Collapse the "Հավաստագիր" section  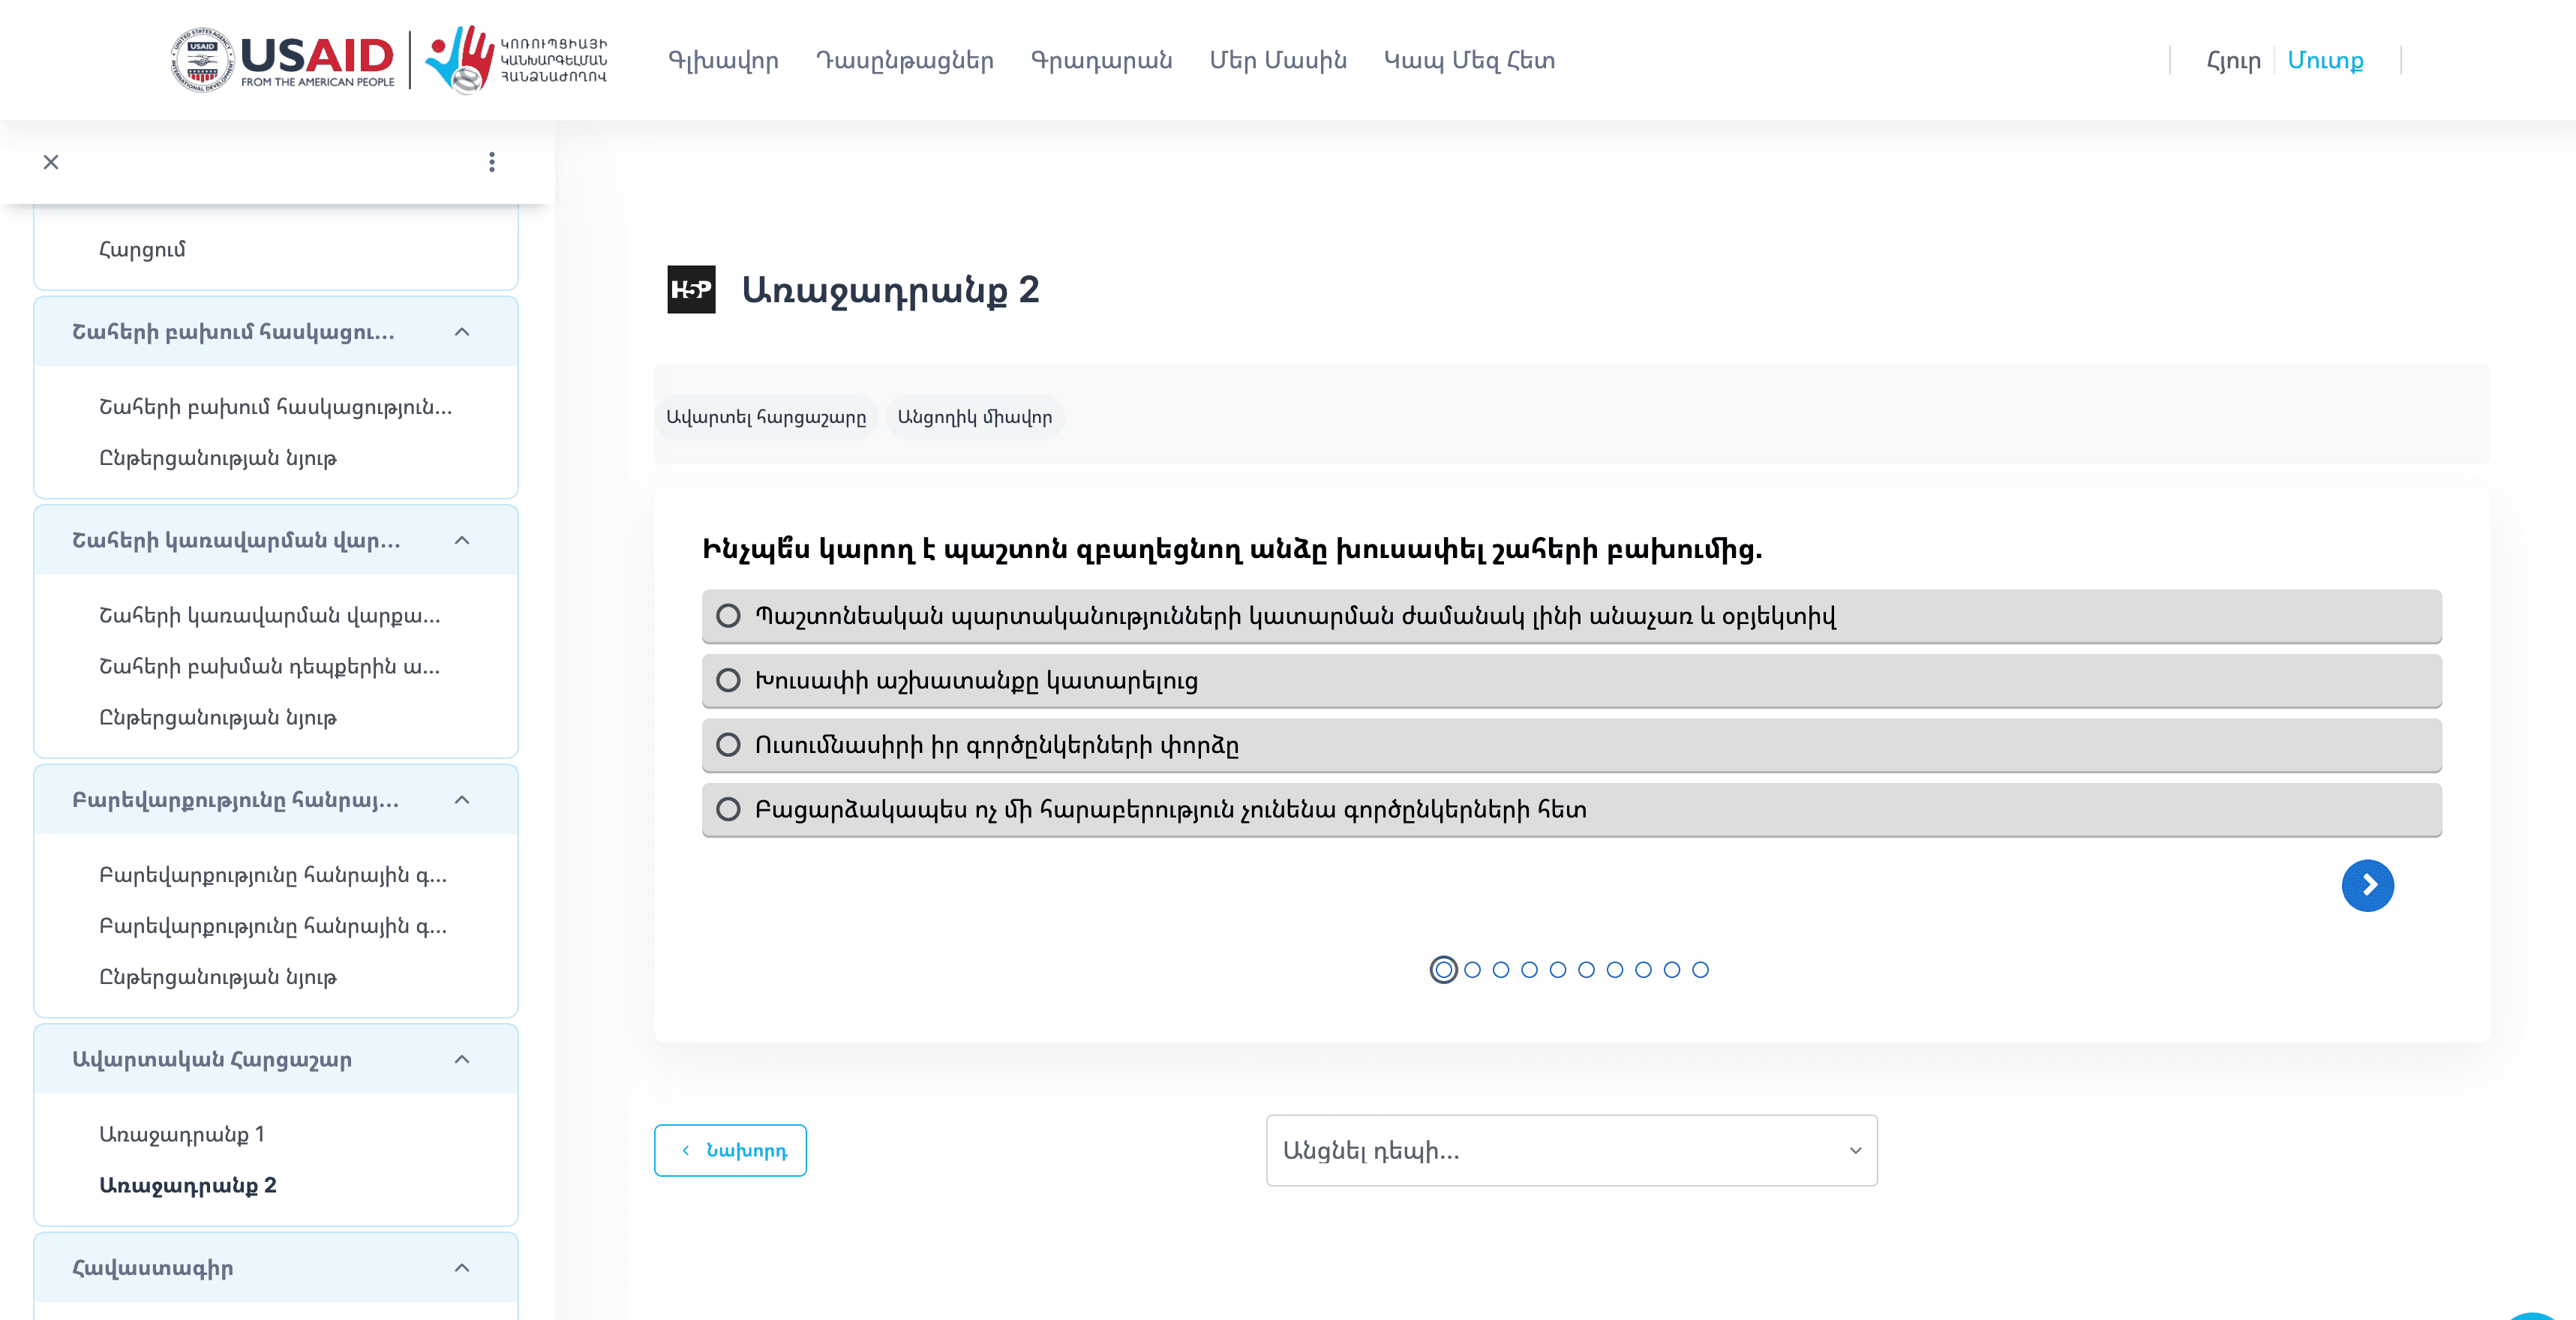coord(461,1267)
